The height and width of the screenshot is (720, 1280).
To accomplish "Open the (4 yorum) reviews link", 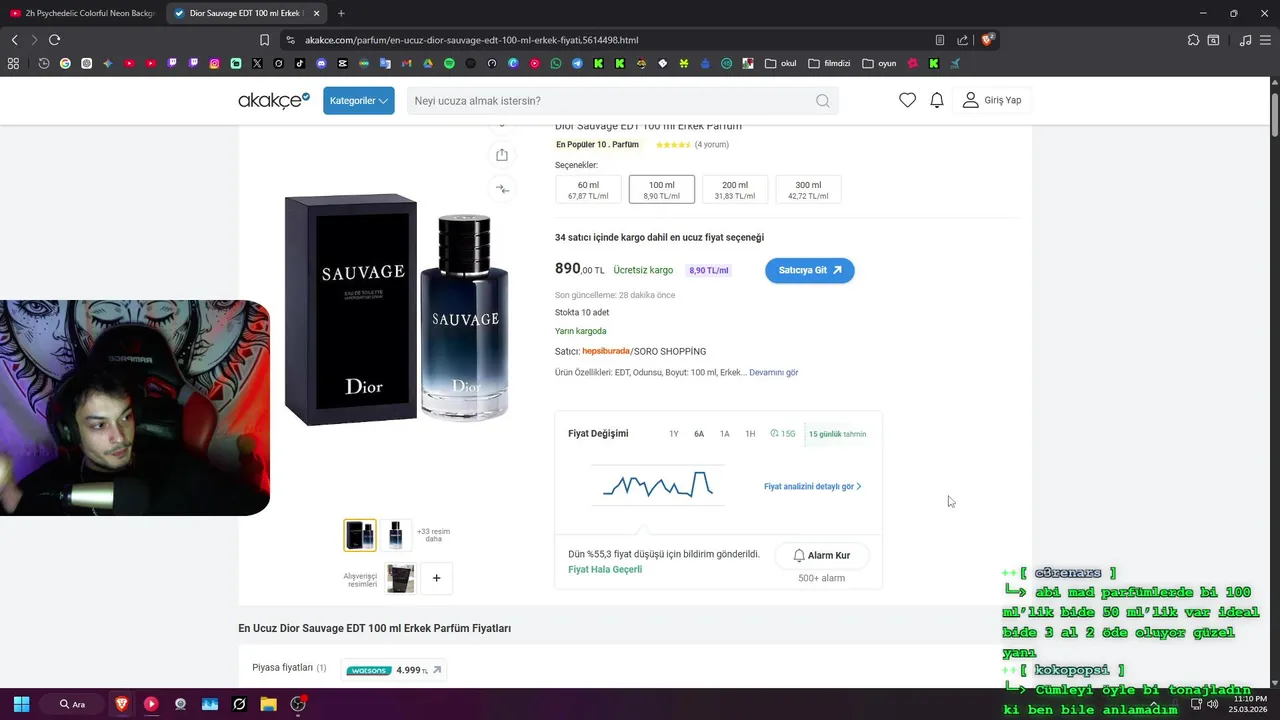I will (712, 145).
